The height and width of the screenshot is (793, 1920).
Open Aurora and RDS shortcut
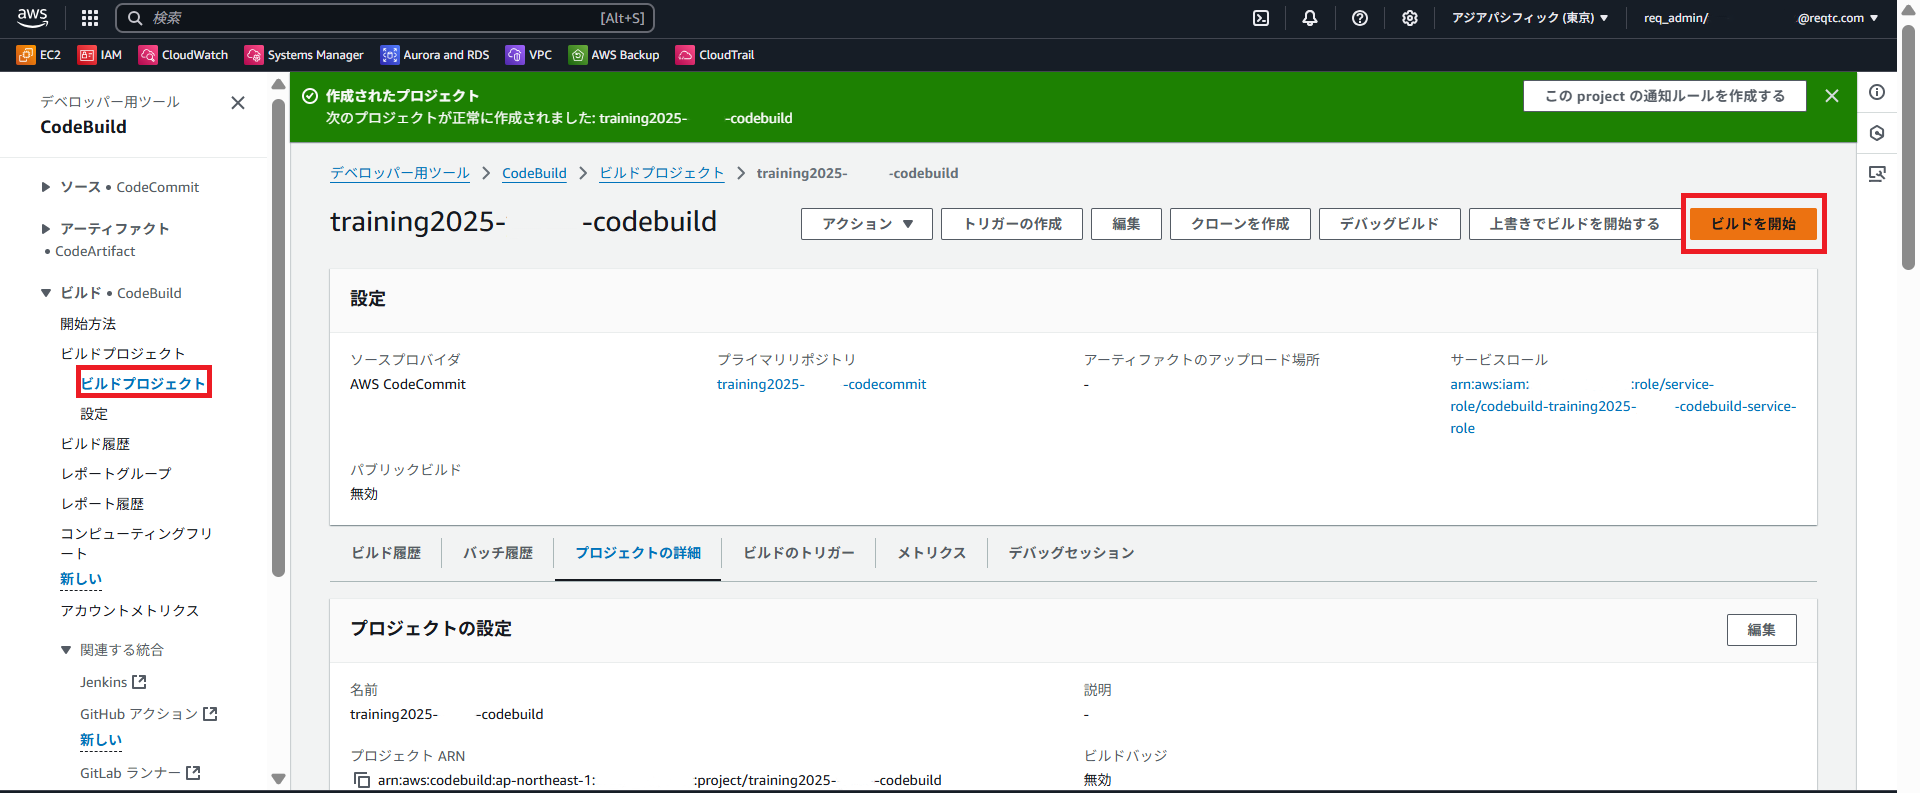(435, 55)
